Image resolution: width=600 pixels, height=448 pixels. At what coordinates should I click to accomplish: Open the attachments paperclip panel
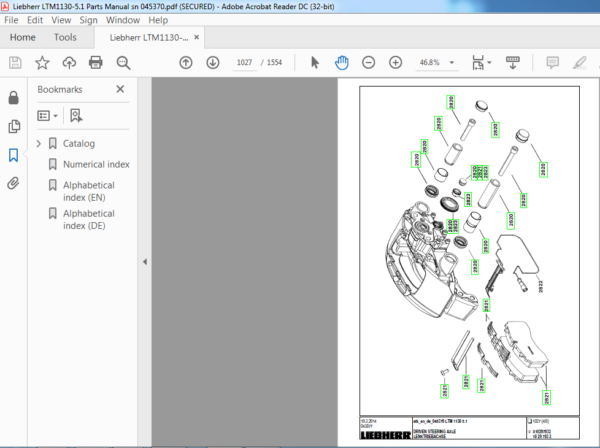click(x=13, y=183)
